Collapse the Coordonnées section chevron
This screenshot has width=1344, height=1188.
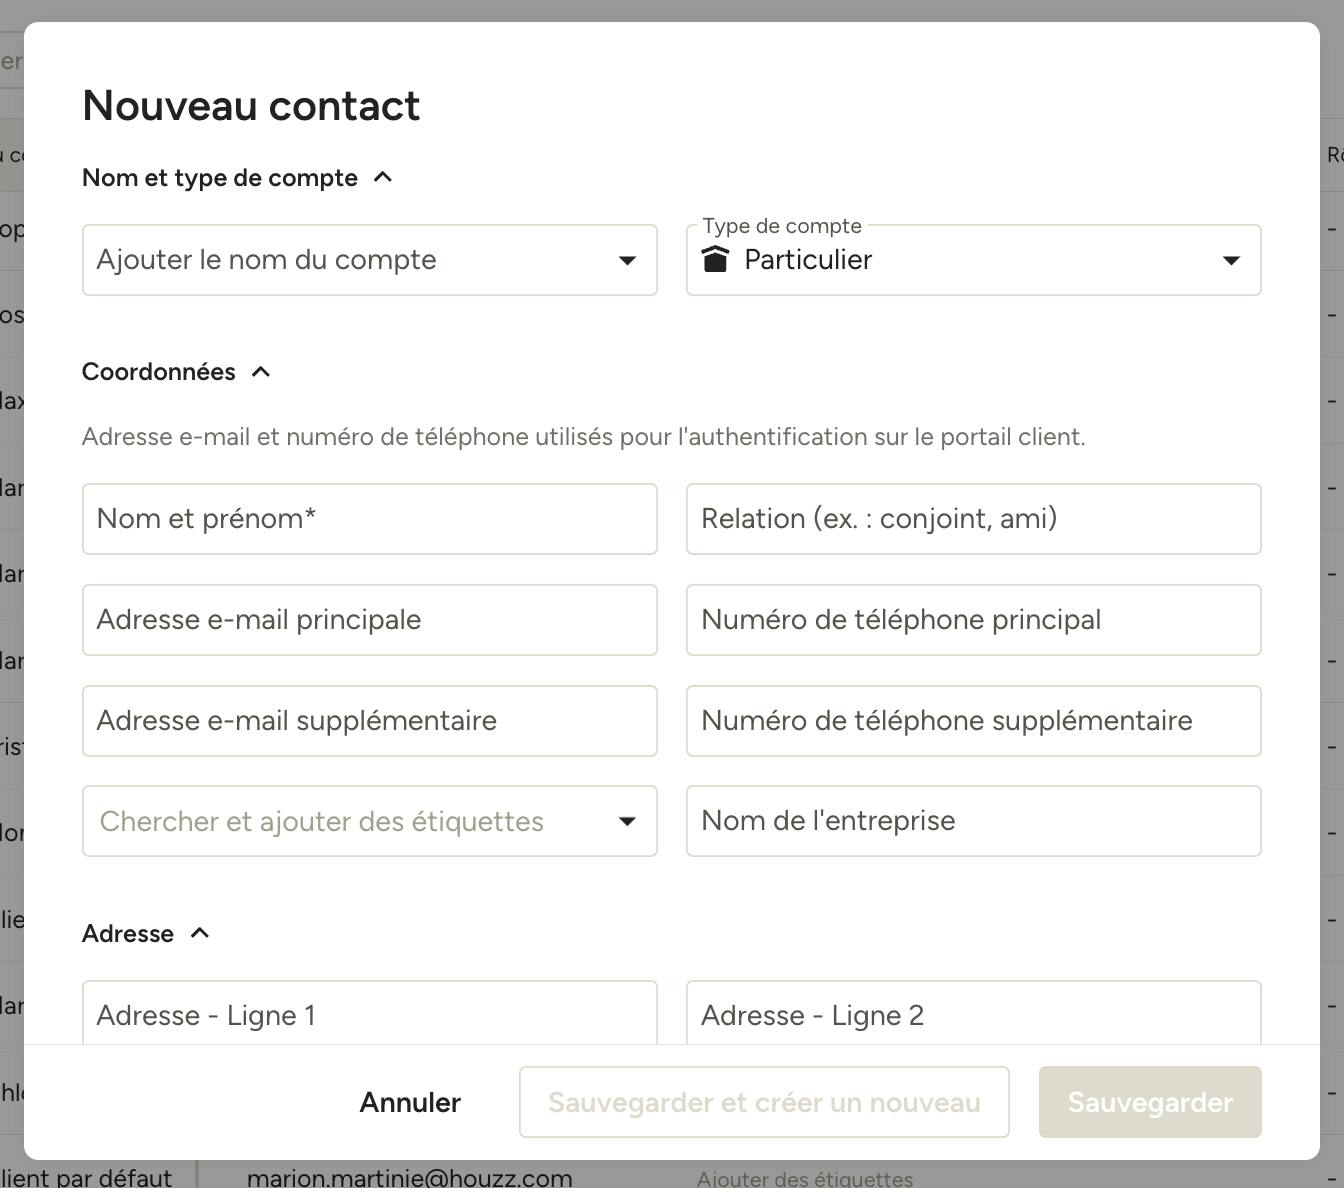pos(261,372)
